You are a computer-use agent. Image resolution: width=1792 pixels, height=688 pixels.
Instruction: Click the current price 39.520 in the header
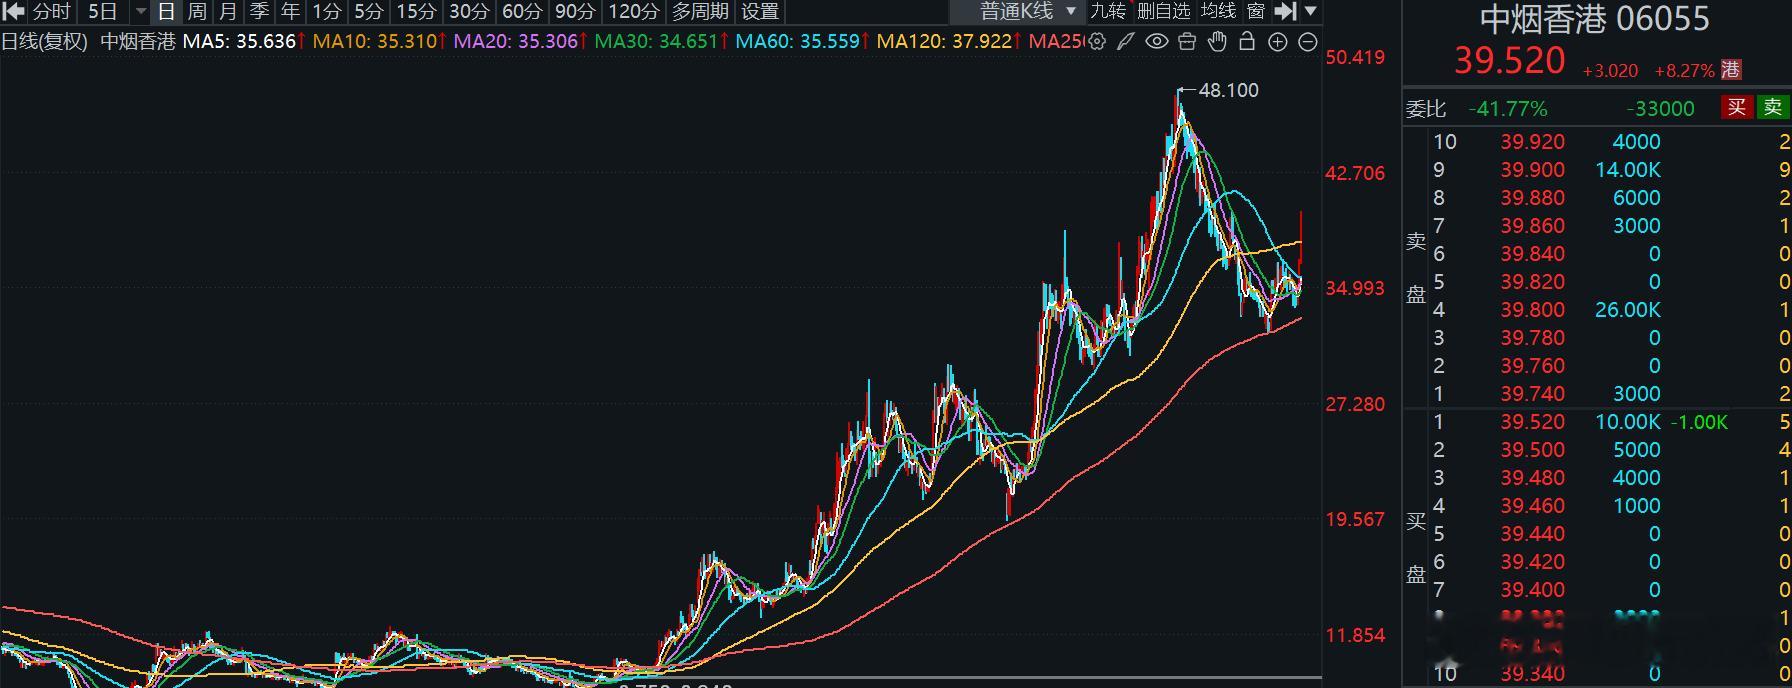click(x=1509, y=61)
